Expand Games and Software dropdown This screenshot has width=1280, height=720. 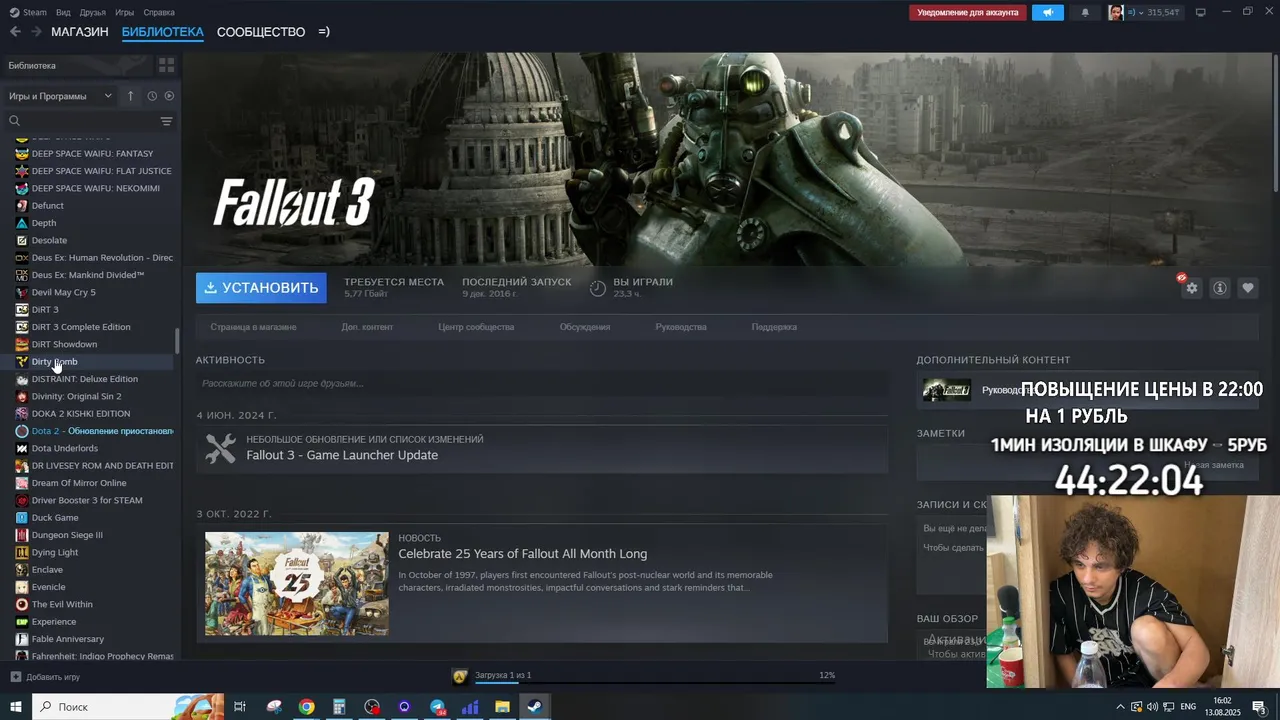point(60,96)
